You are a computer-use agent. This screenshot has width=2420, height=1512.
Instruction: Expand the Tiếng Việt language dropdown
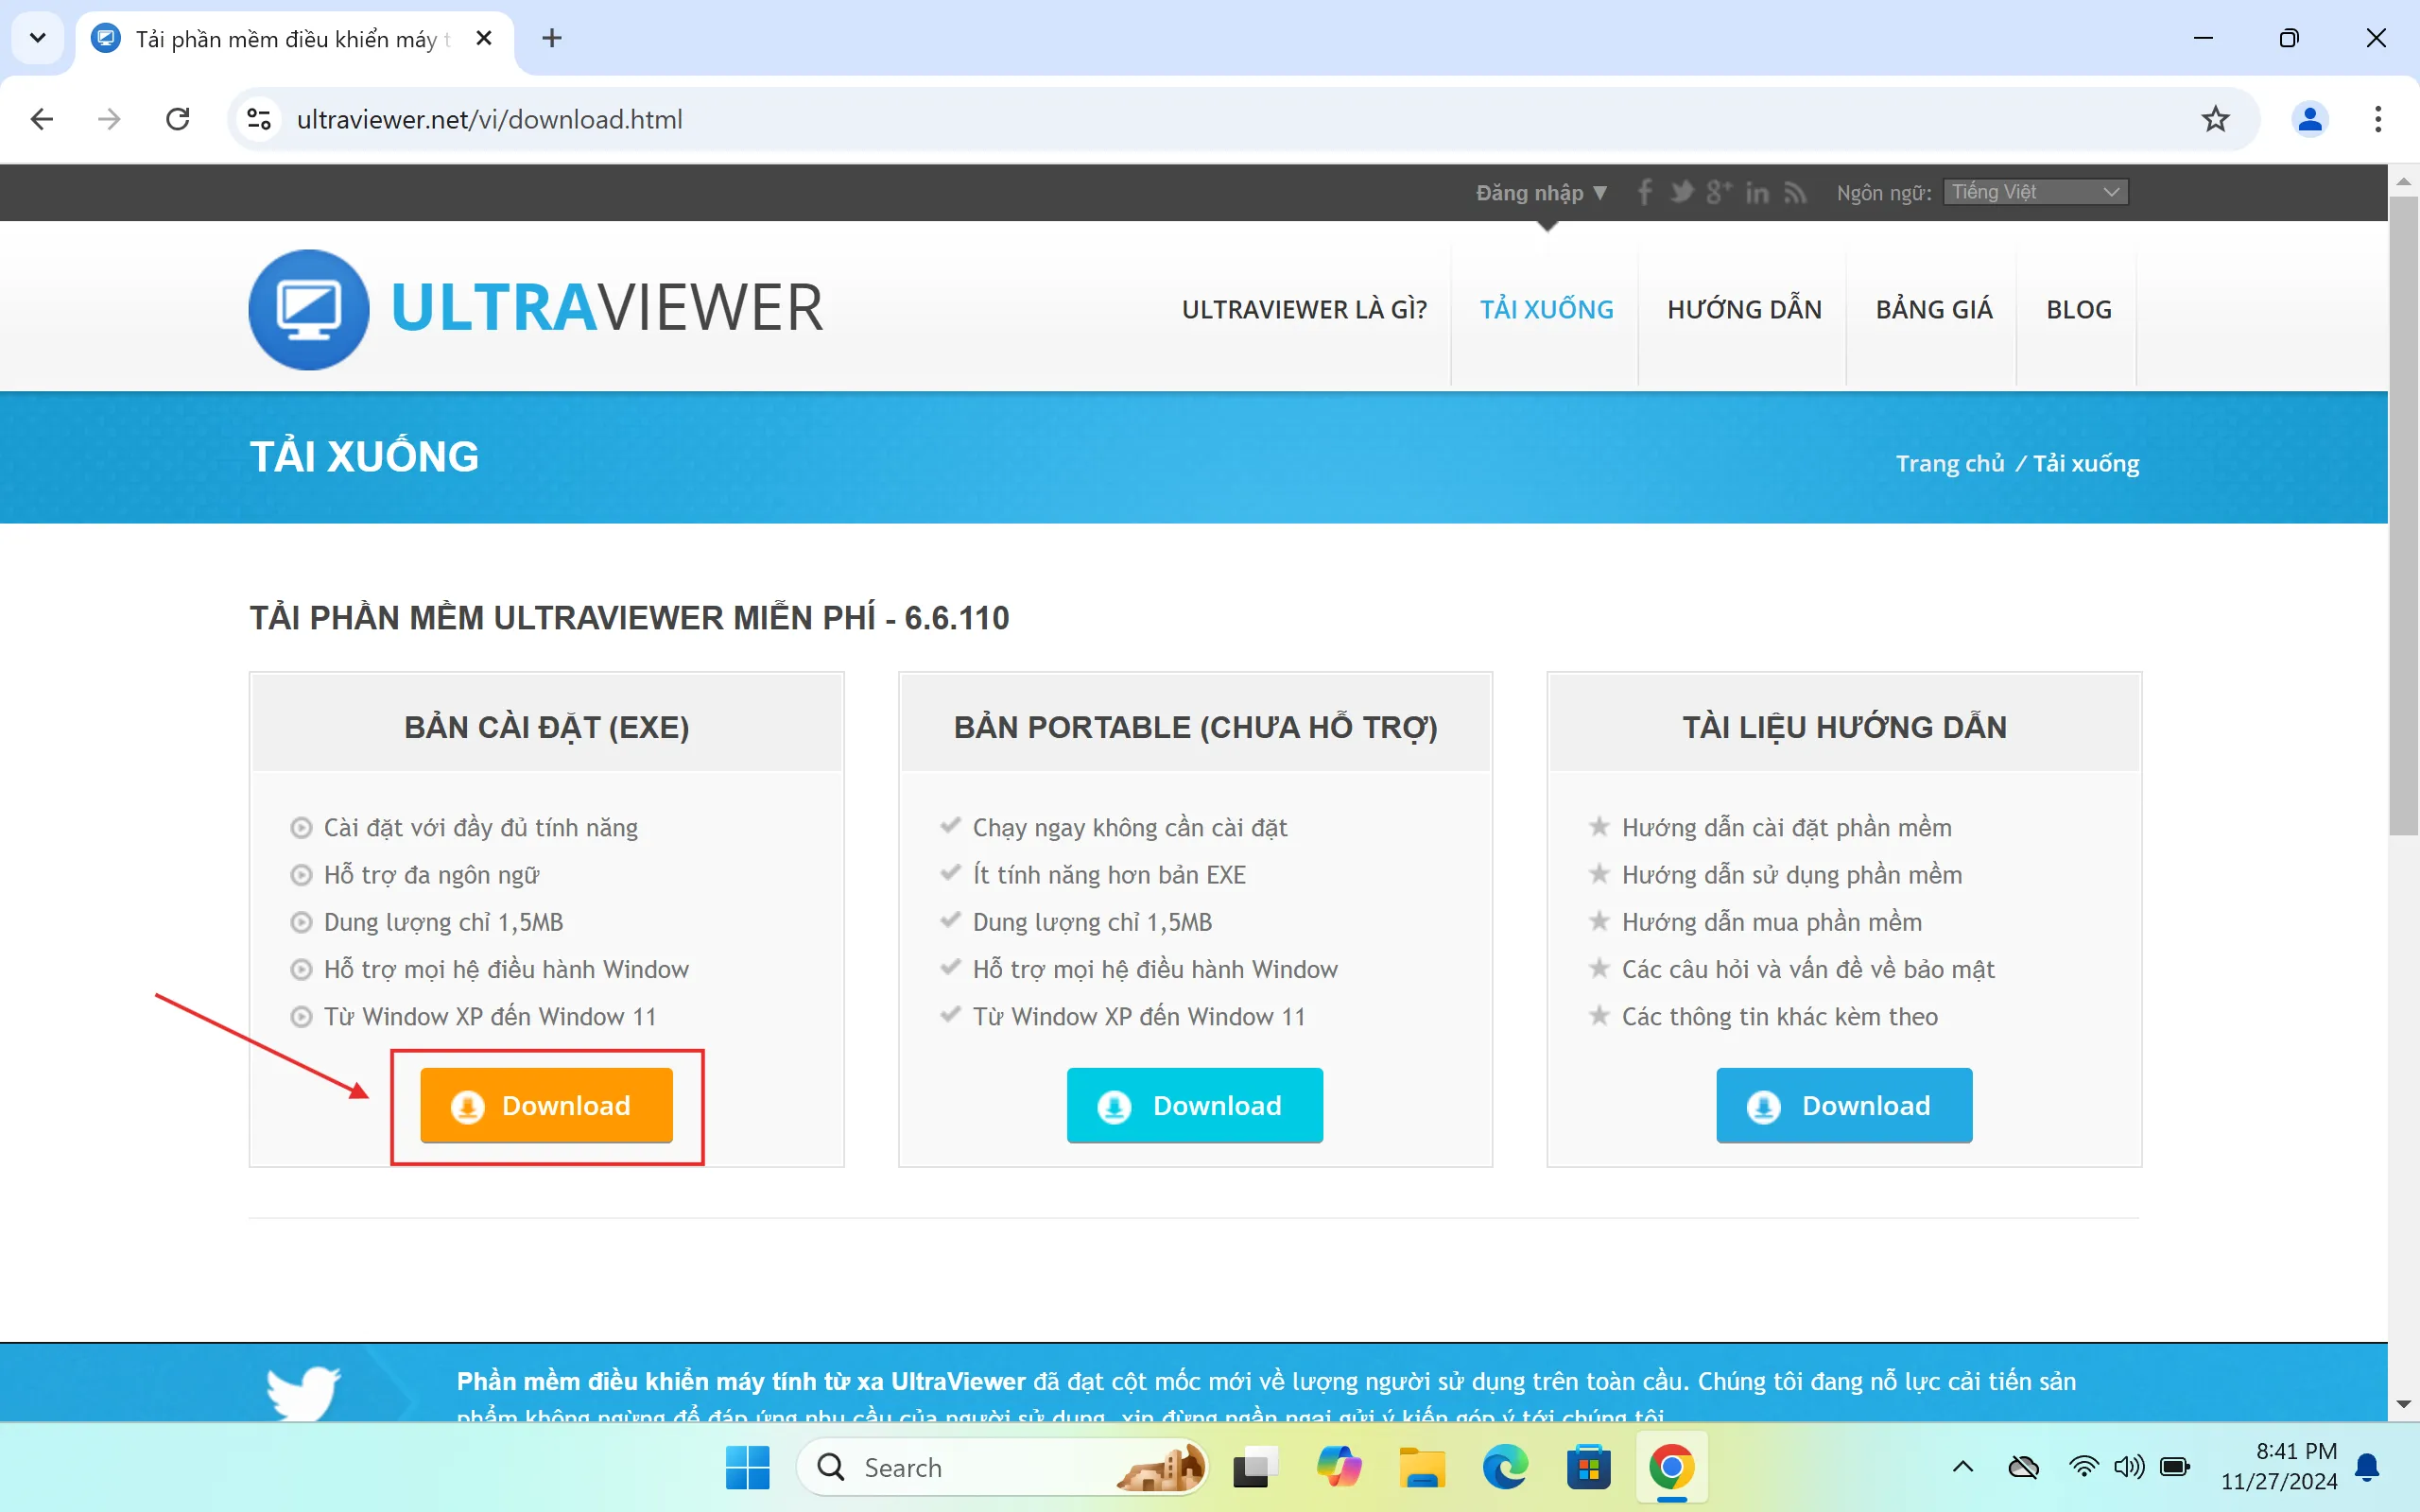(2035, 192)
